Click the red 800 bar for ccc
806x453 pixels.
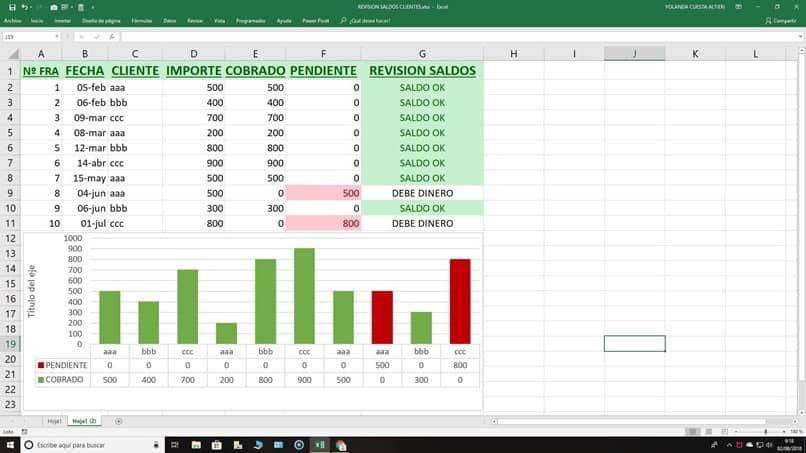click(x=460, y=301)
